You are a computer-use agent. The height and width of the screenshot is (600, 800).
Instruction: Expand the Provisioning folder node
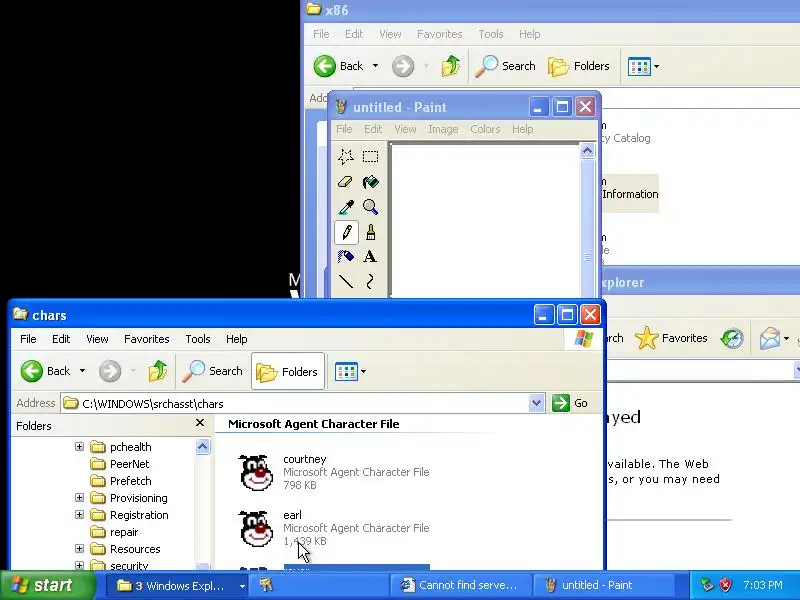pos(79,497)
